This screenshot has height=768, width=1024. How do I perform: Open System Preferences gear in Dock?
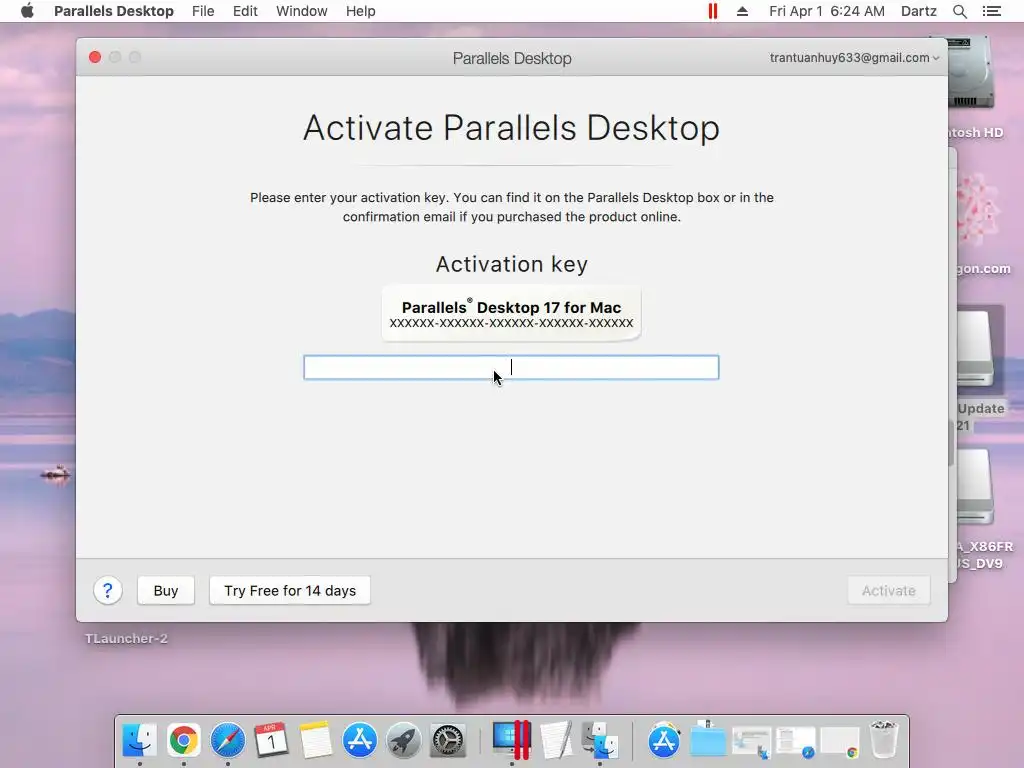(x=447, y=740)
